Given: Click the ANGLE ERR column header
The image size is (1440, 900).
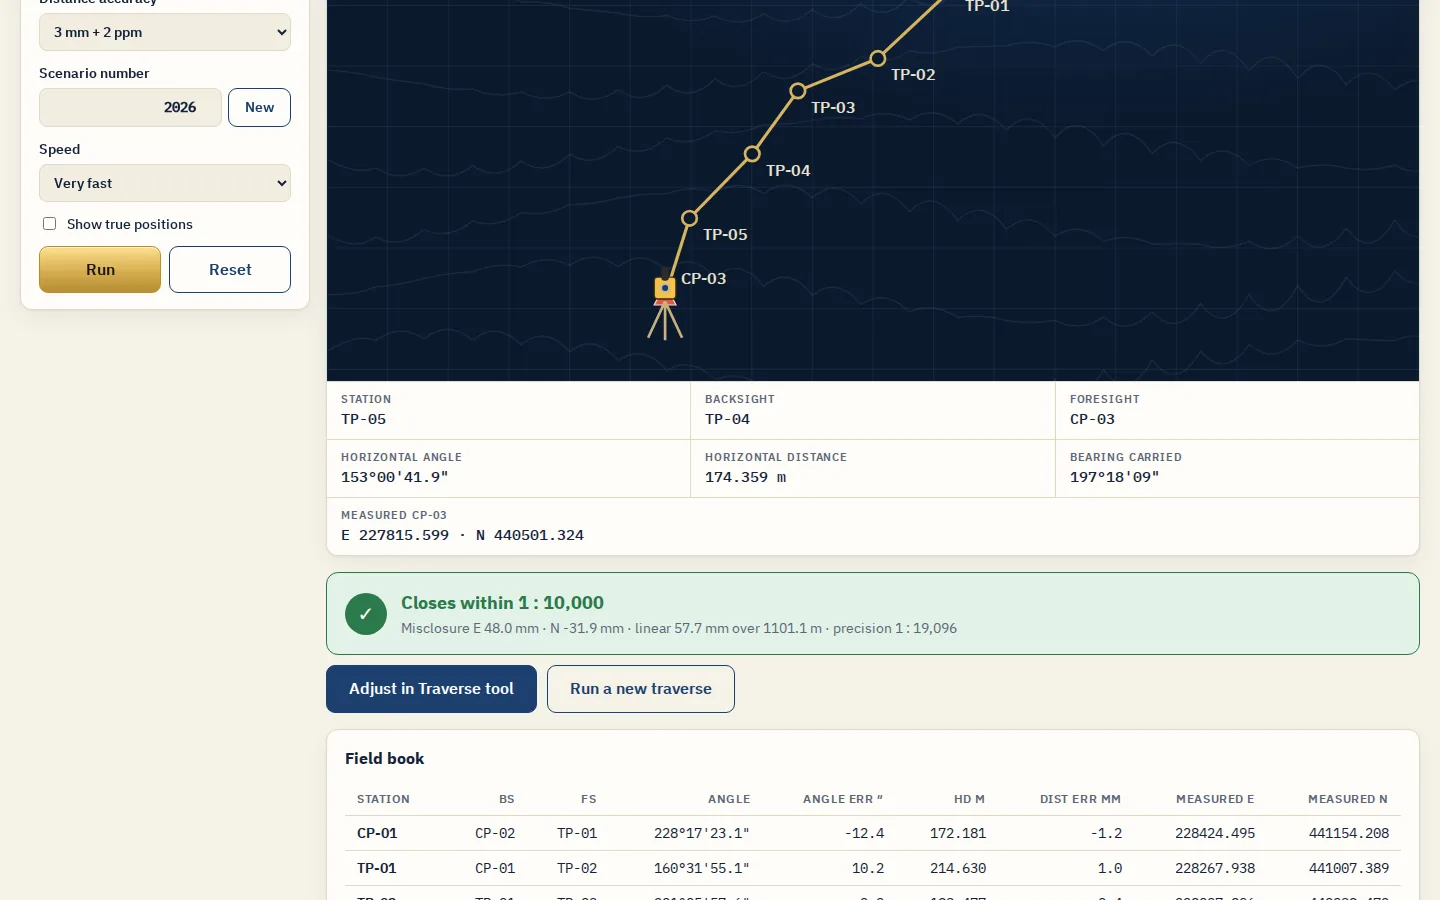Looking at the screenshot, I should (843, 799).
